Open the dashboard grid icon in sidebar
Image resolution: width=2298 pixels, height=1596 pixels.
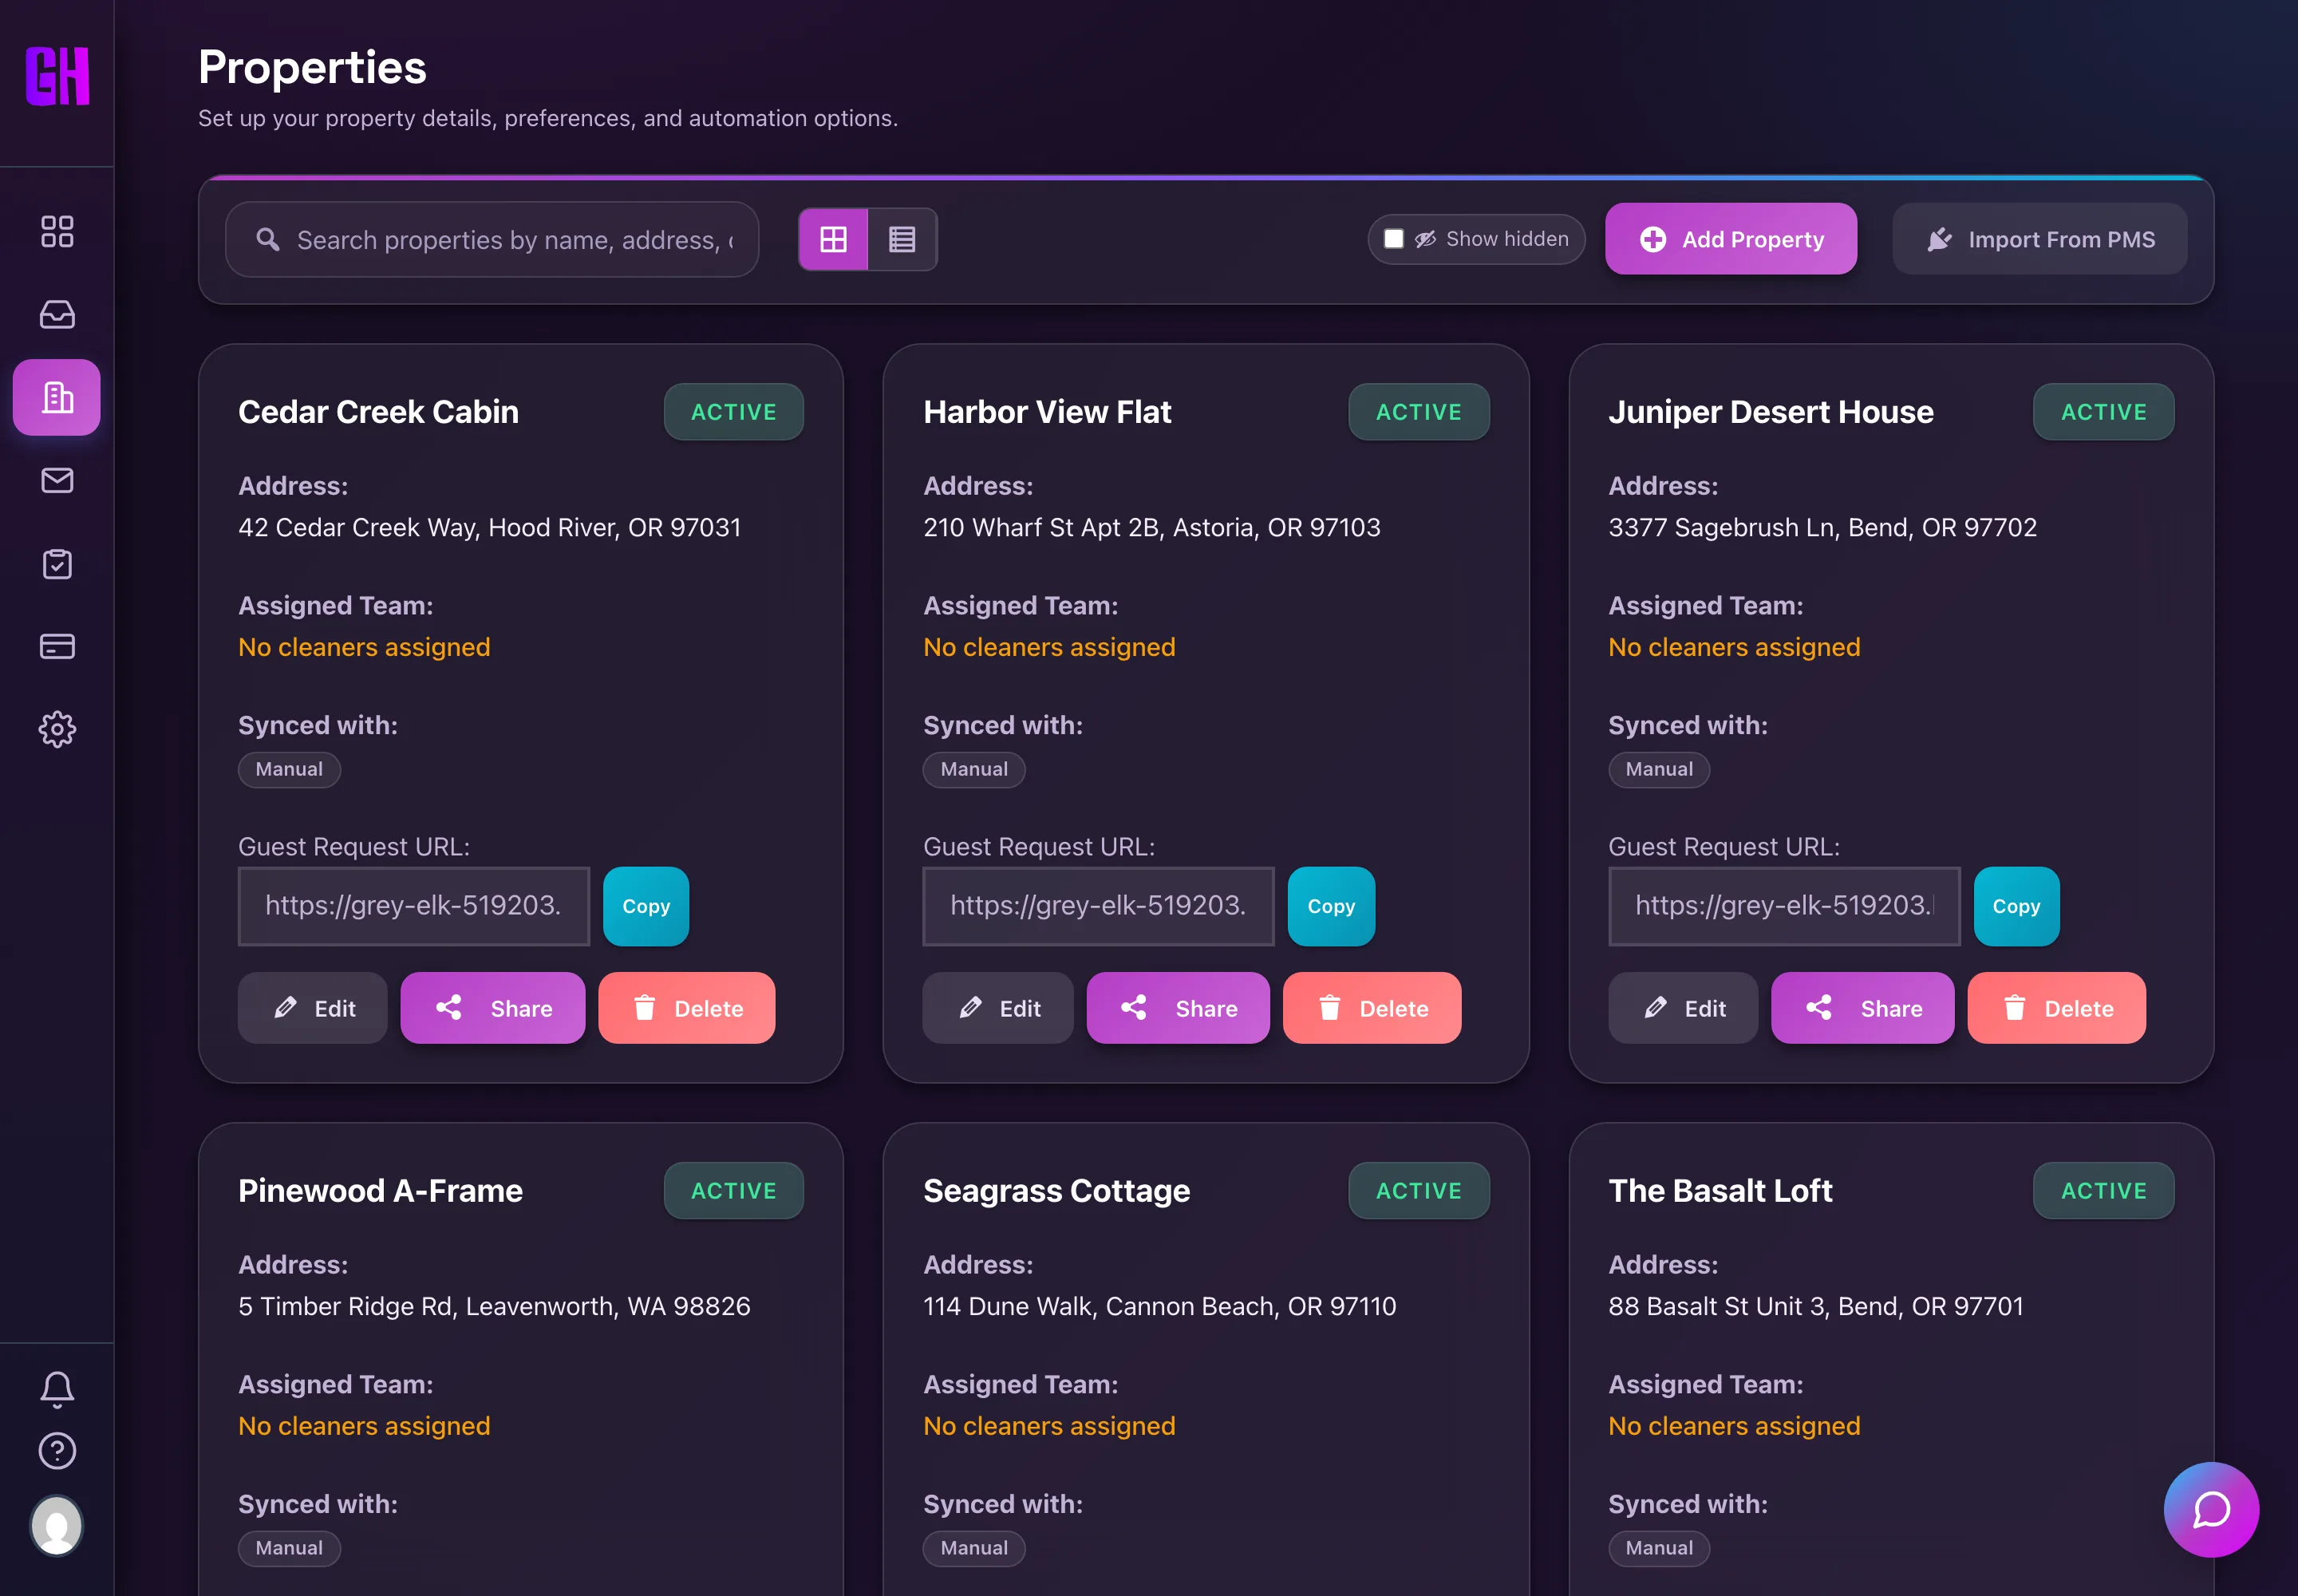[57, 231]
